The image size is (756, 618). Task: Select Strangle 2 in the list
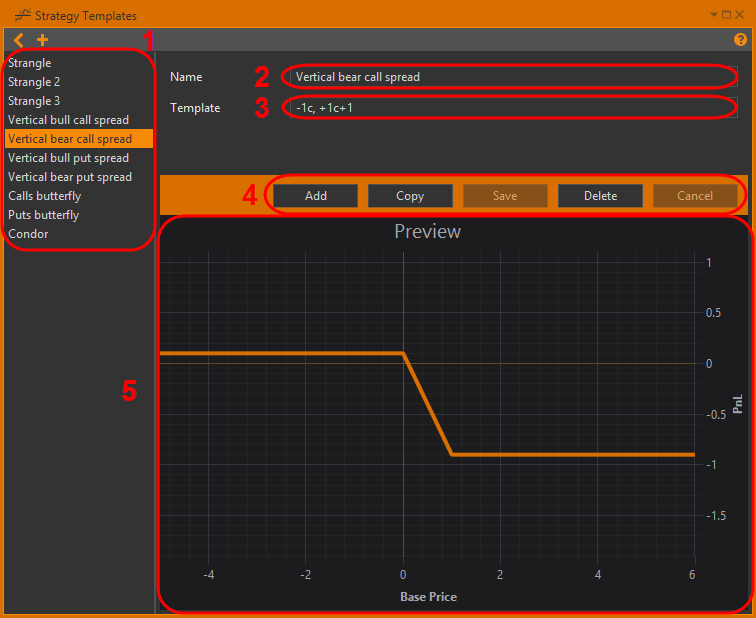[34, 82]
